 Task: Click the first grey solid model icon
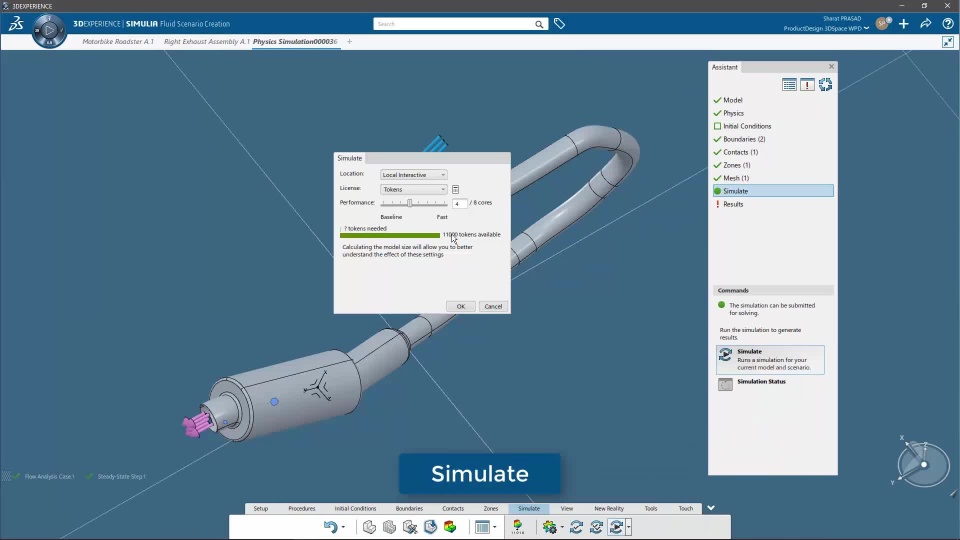[369, 527]
